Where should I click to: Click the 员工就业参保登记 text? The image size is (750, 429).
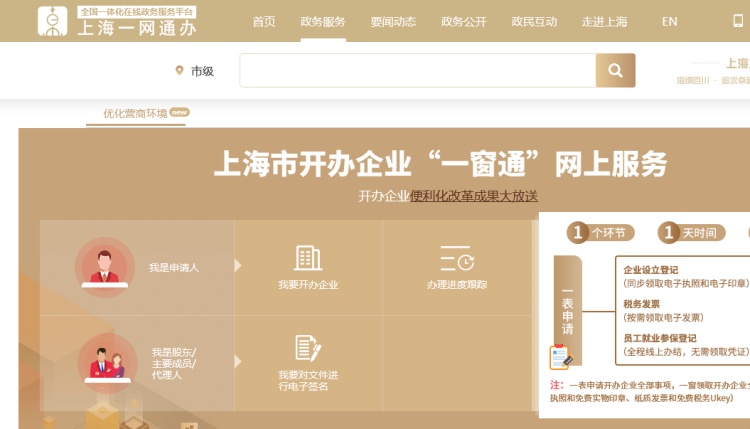pos(660,338)
